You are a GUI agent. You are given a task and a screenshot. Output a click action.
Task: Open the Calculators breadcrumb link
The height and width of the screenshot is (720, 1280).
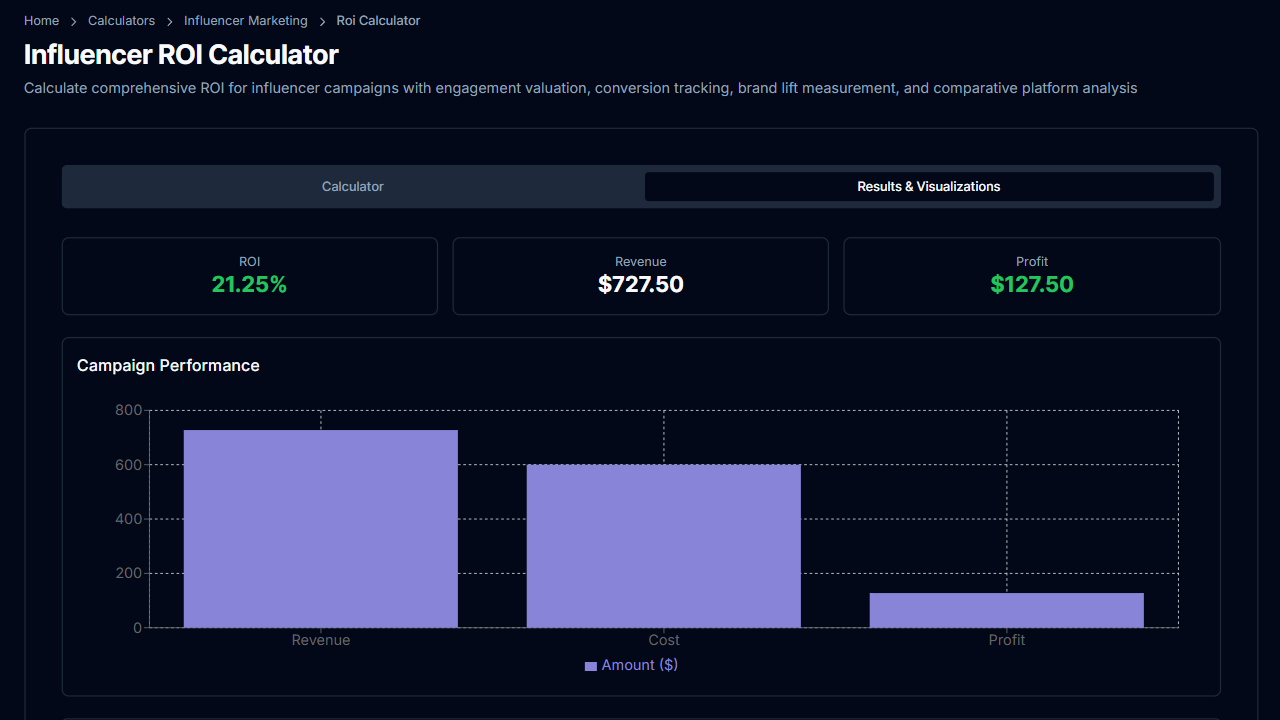[121, 20]
